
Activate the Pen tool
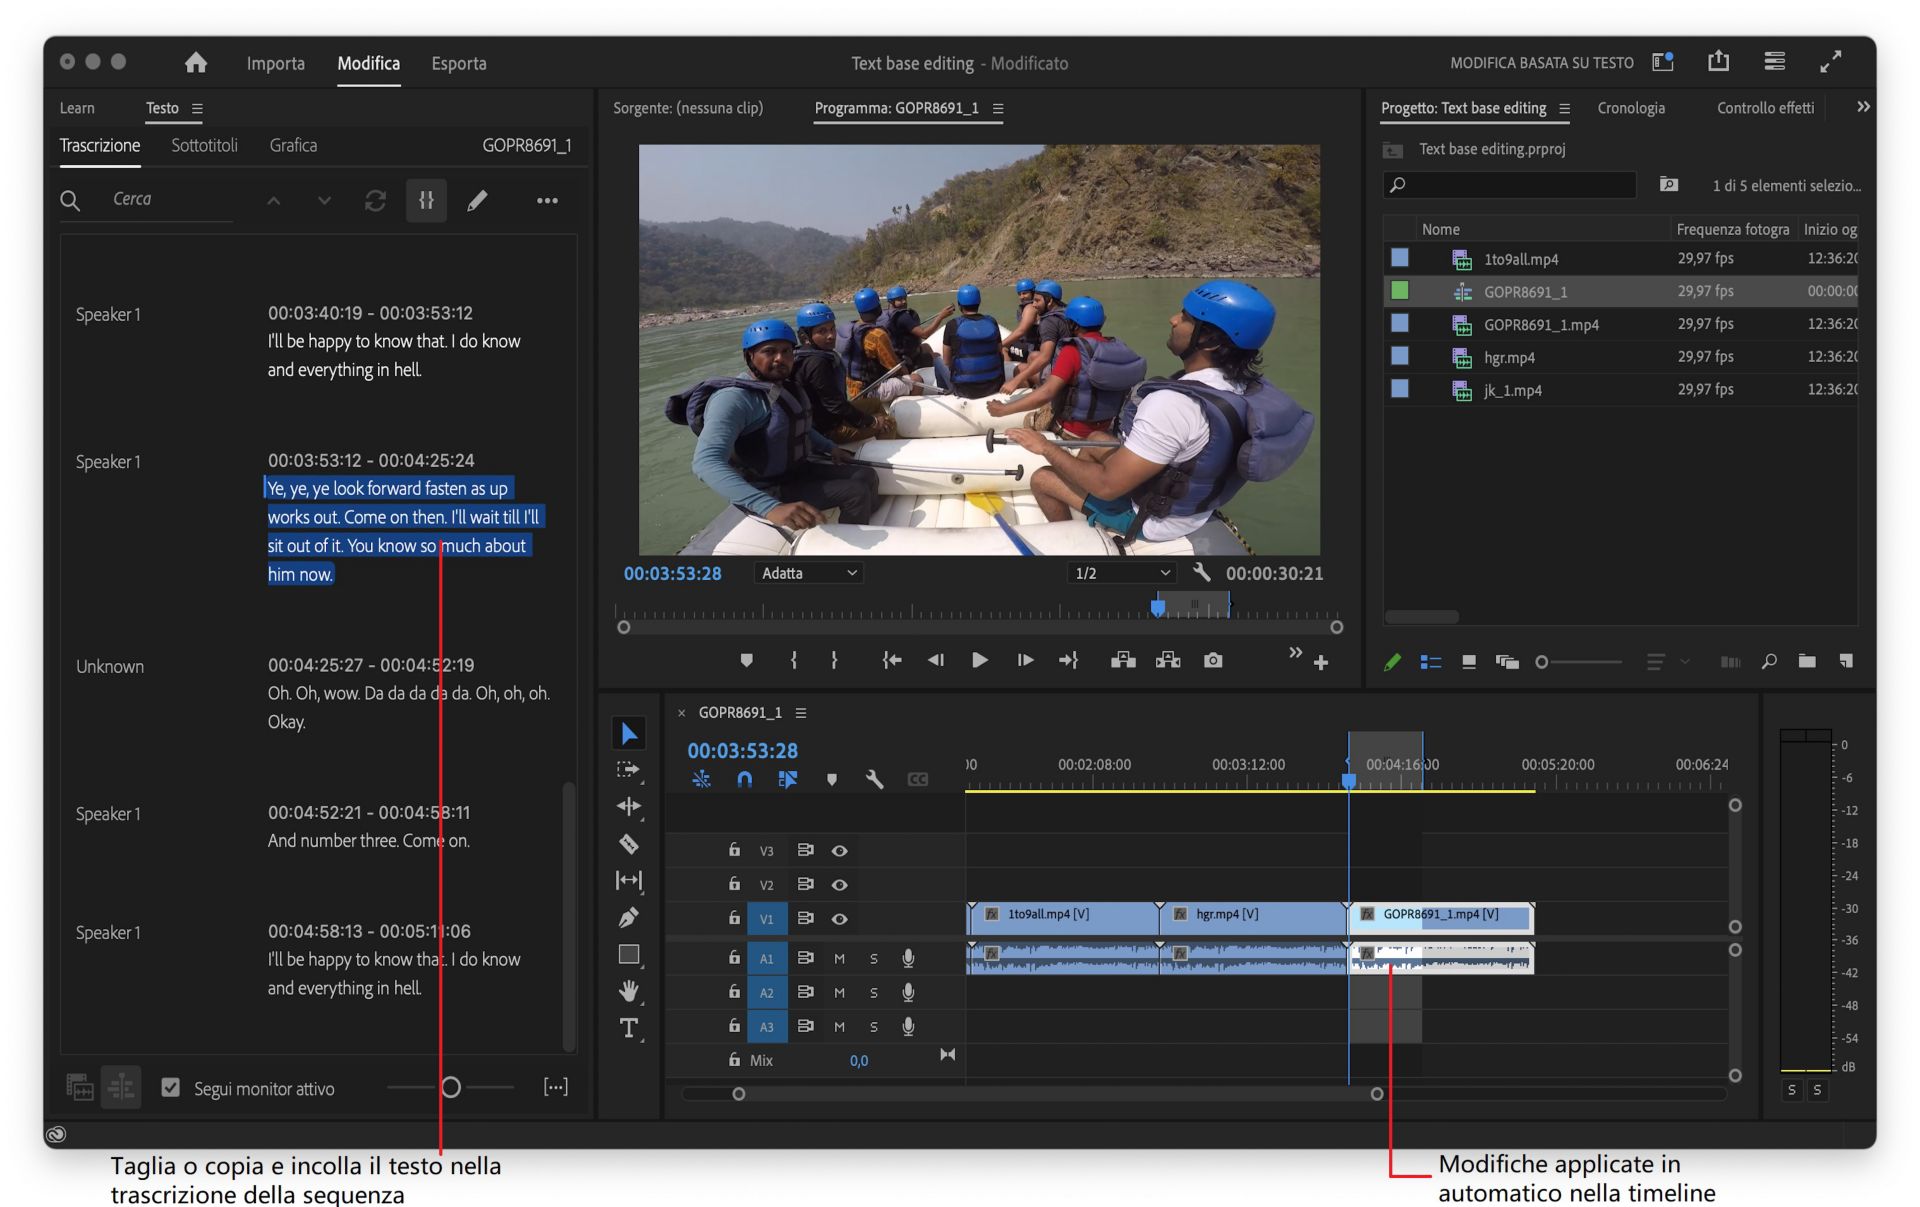coord(628,918)
